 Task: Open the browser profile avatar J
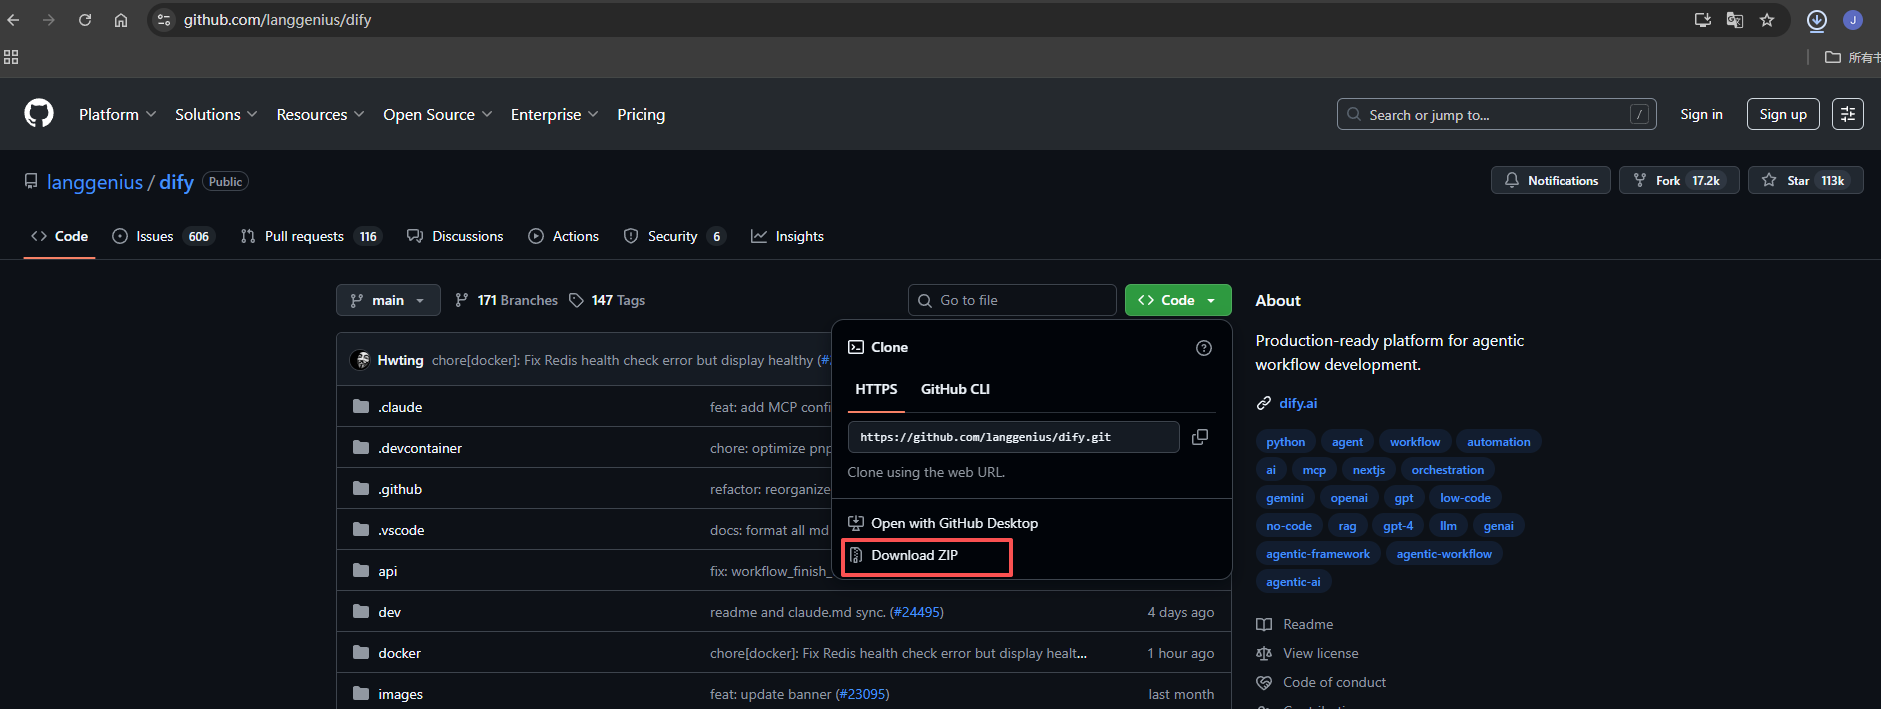pyautogui.click(x=1853, y=20)
